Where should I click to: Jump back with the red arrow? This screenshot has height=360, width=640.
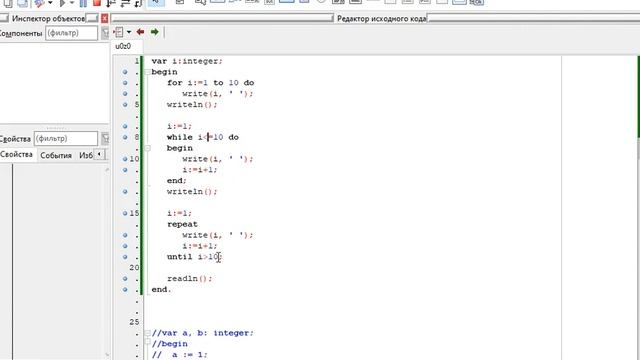tap(140, 32)
